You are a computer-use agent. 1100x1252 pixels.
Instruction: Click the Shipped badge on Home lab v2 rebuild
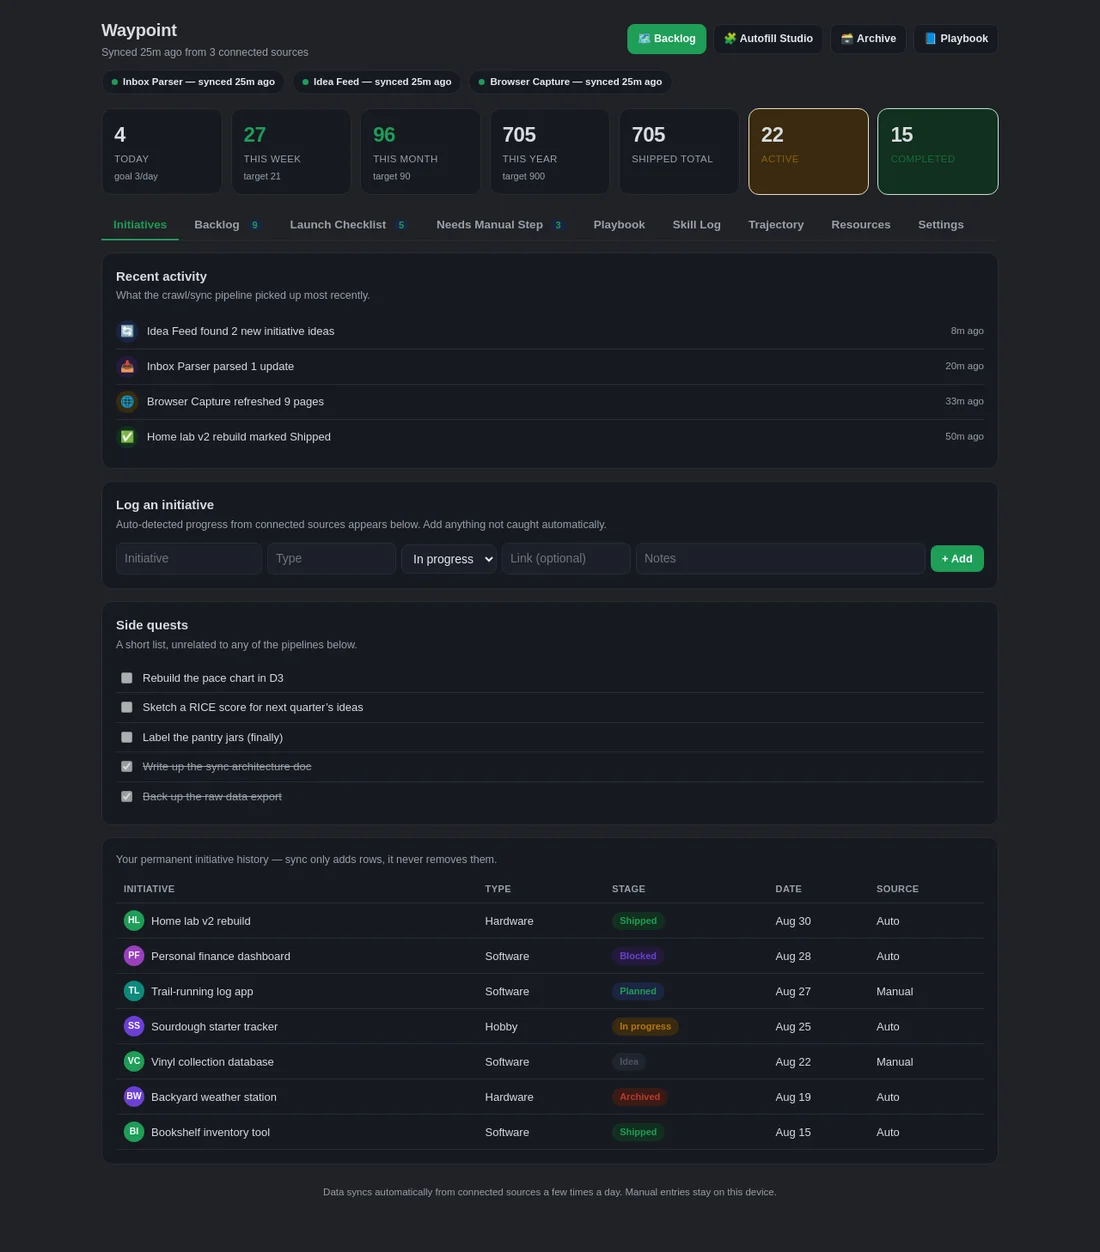638,921
